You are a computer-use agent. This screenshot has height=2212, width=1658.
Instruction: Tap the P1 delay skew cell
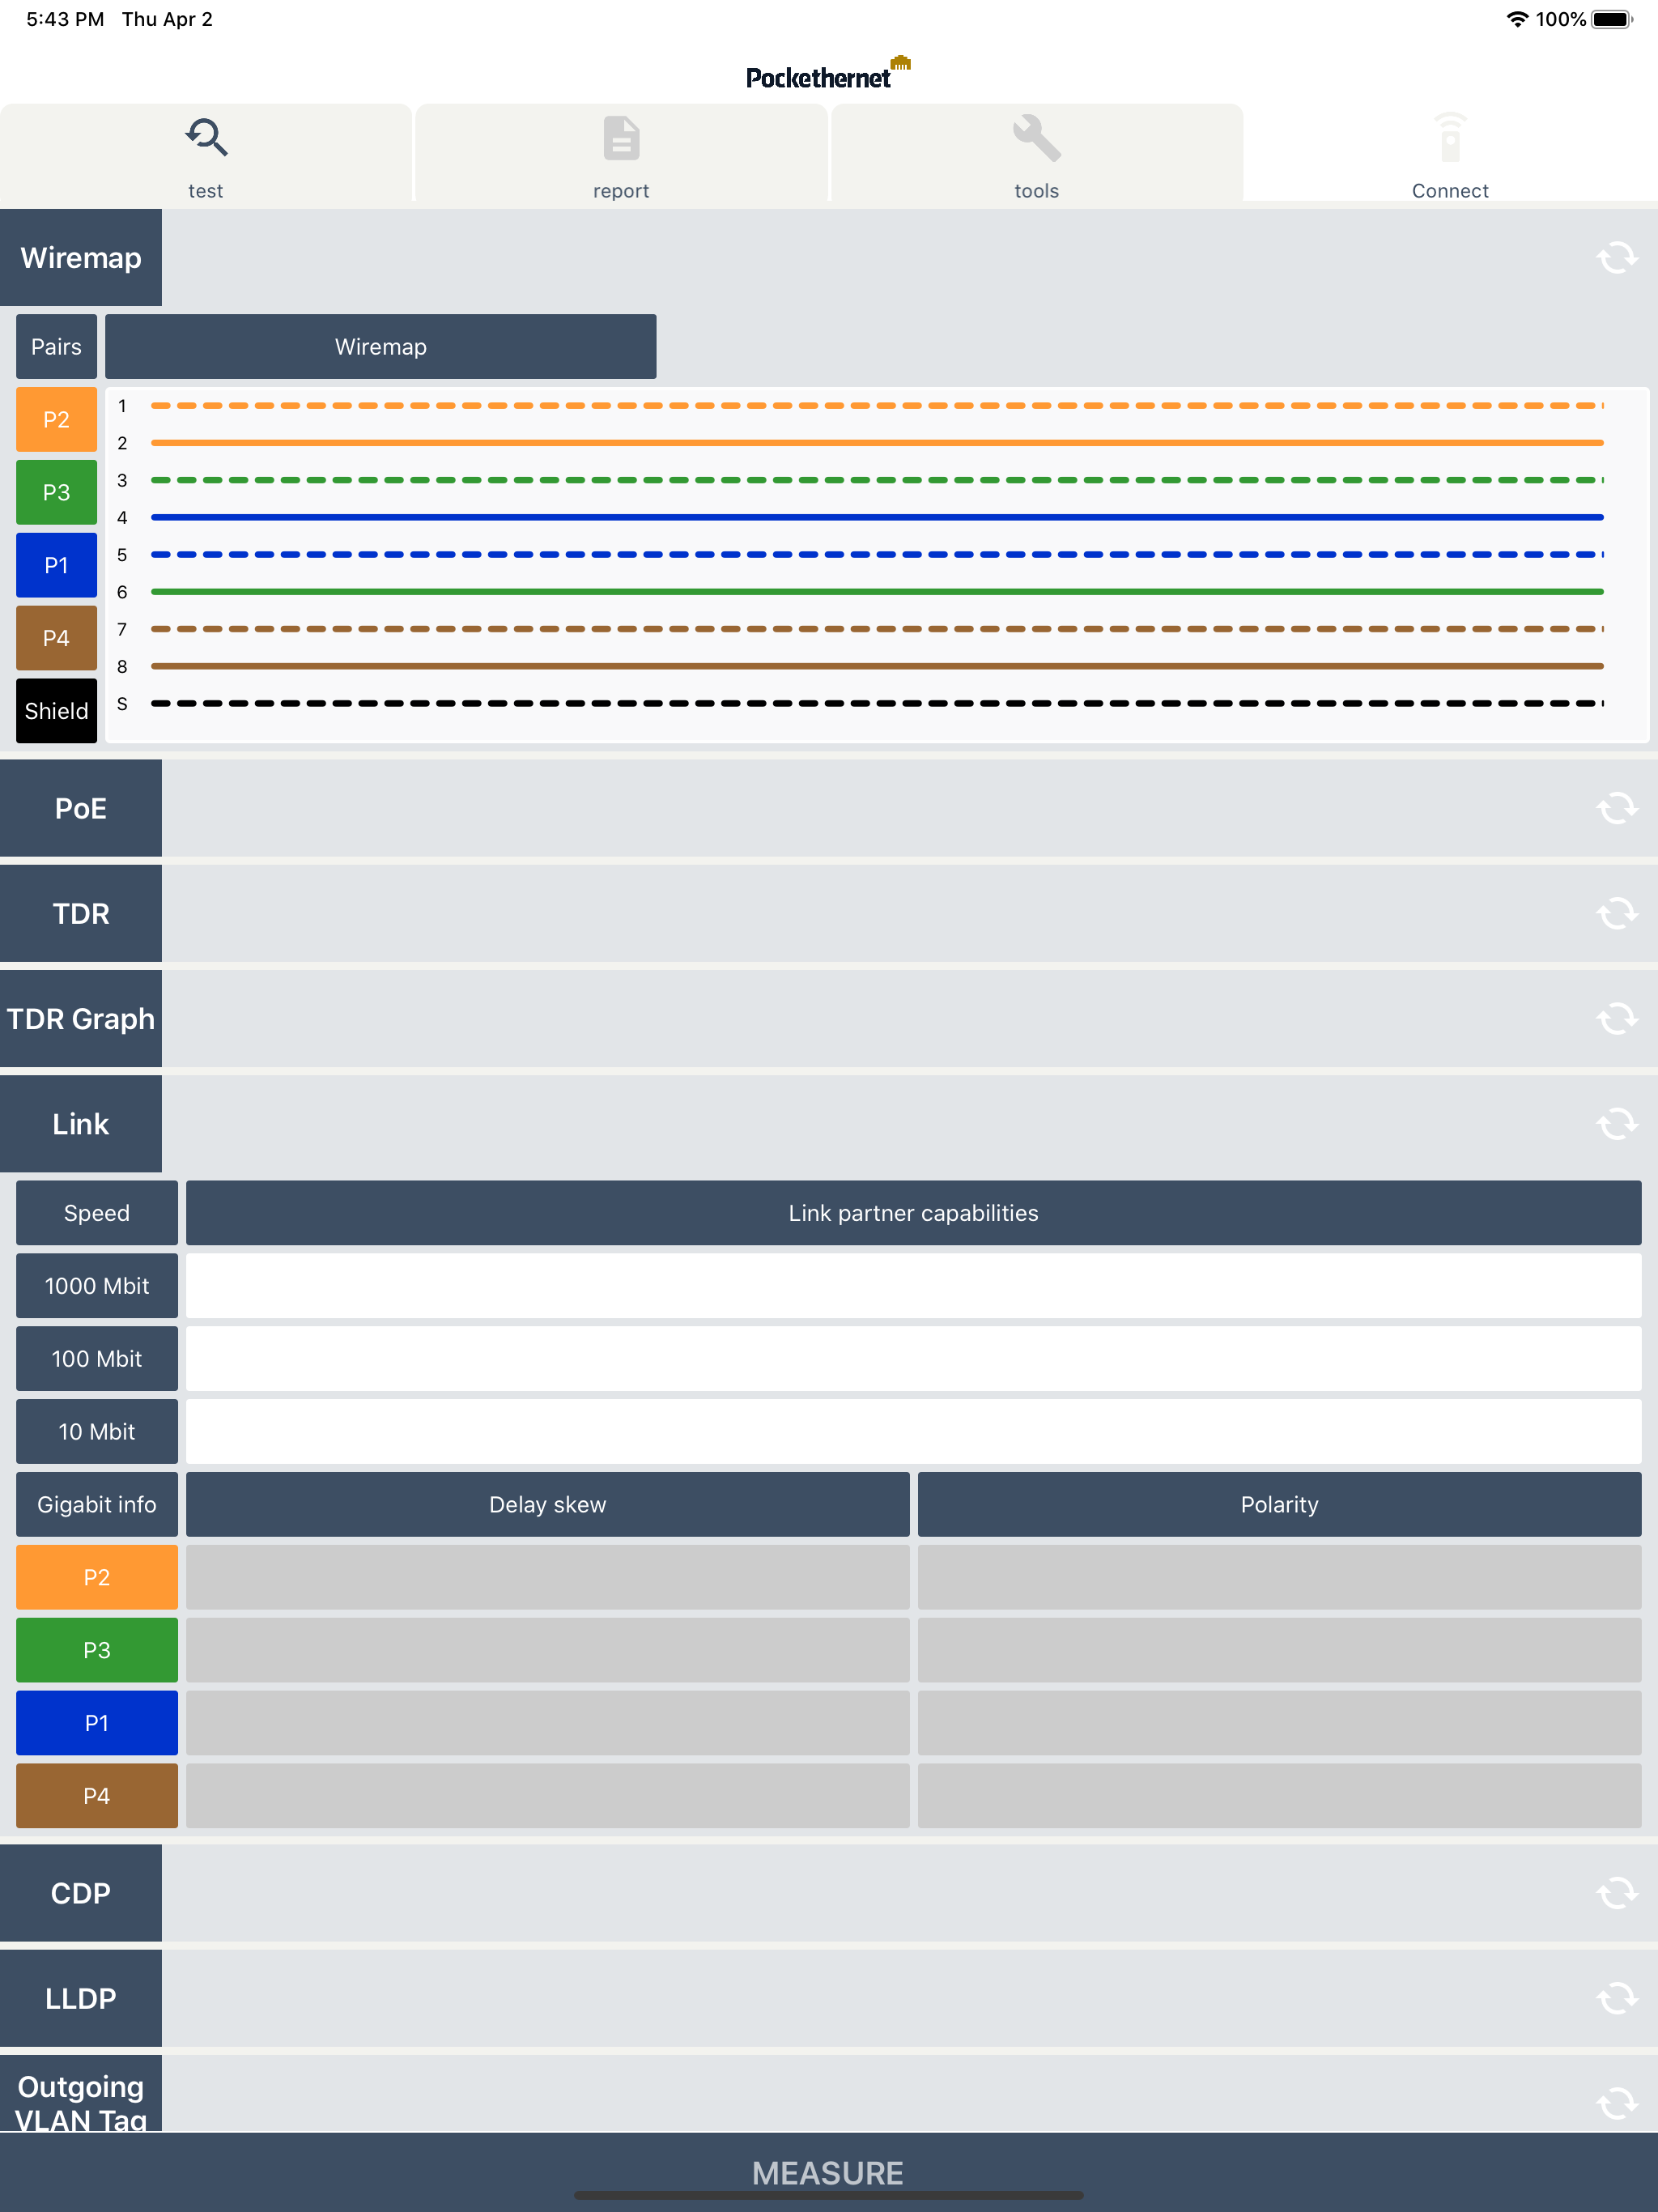coord(548,1723)
